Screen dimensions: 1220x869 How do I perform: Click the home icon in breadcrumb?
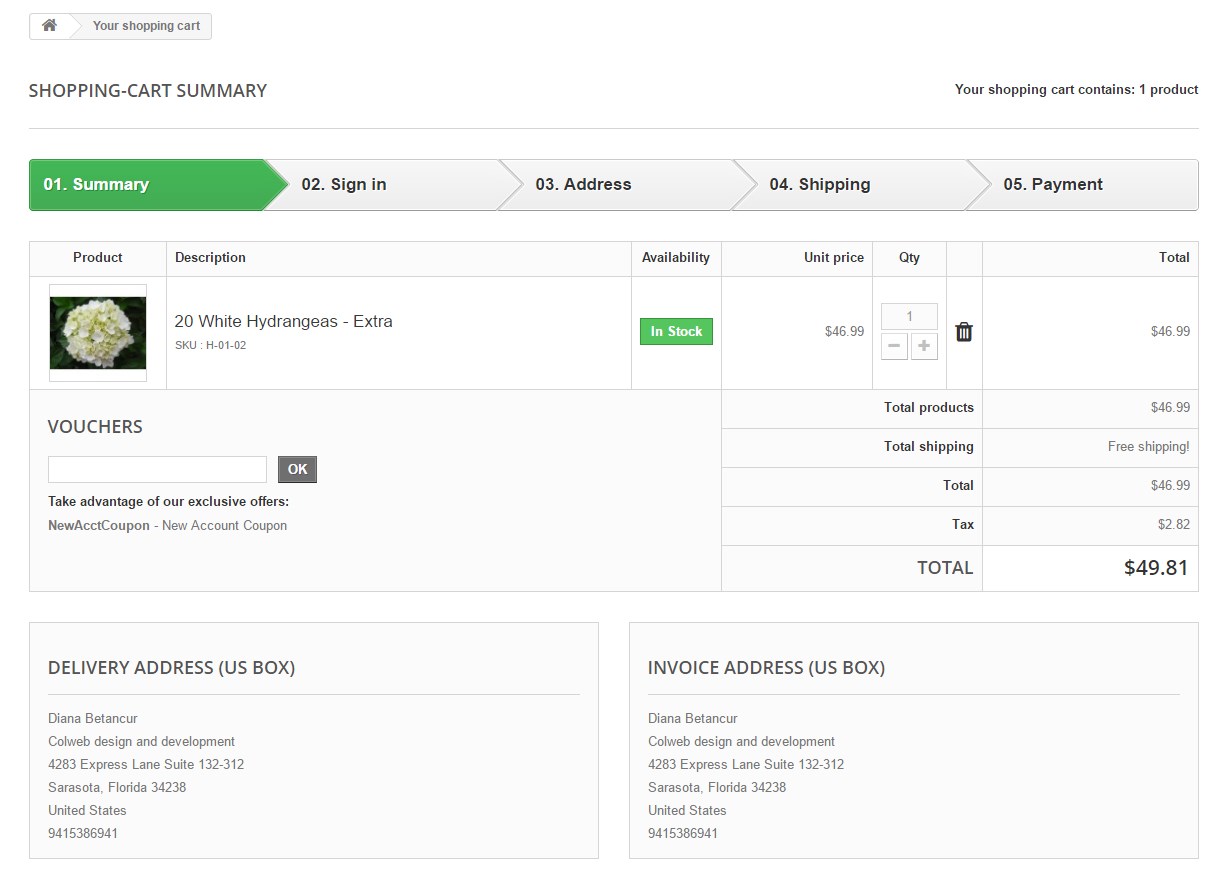coord(49,26)
